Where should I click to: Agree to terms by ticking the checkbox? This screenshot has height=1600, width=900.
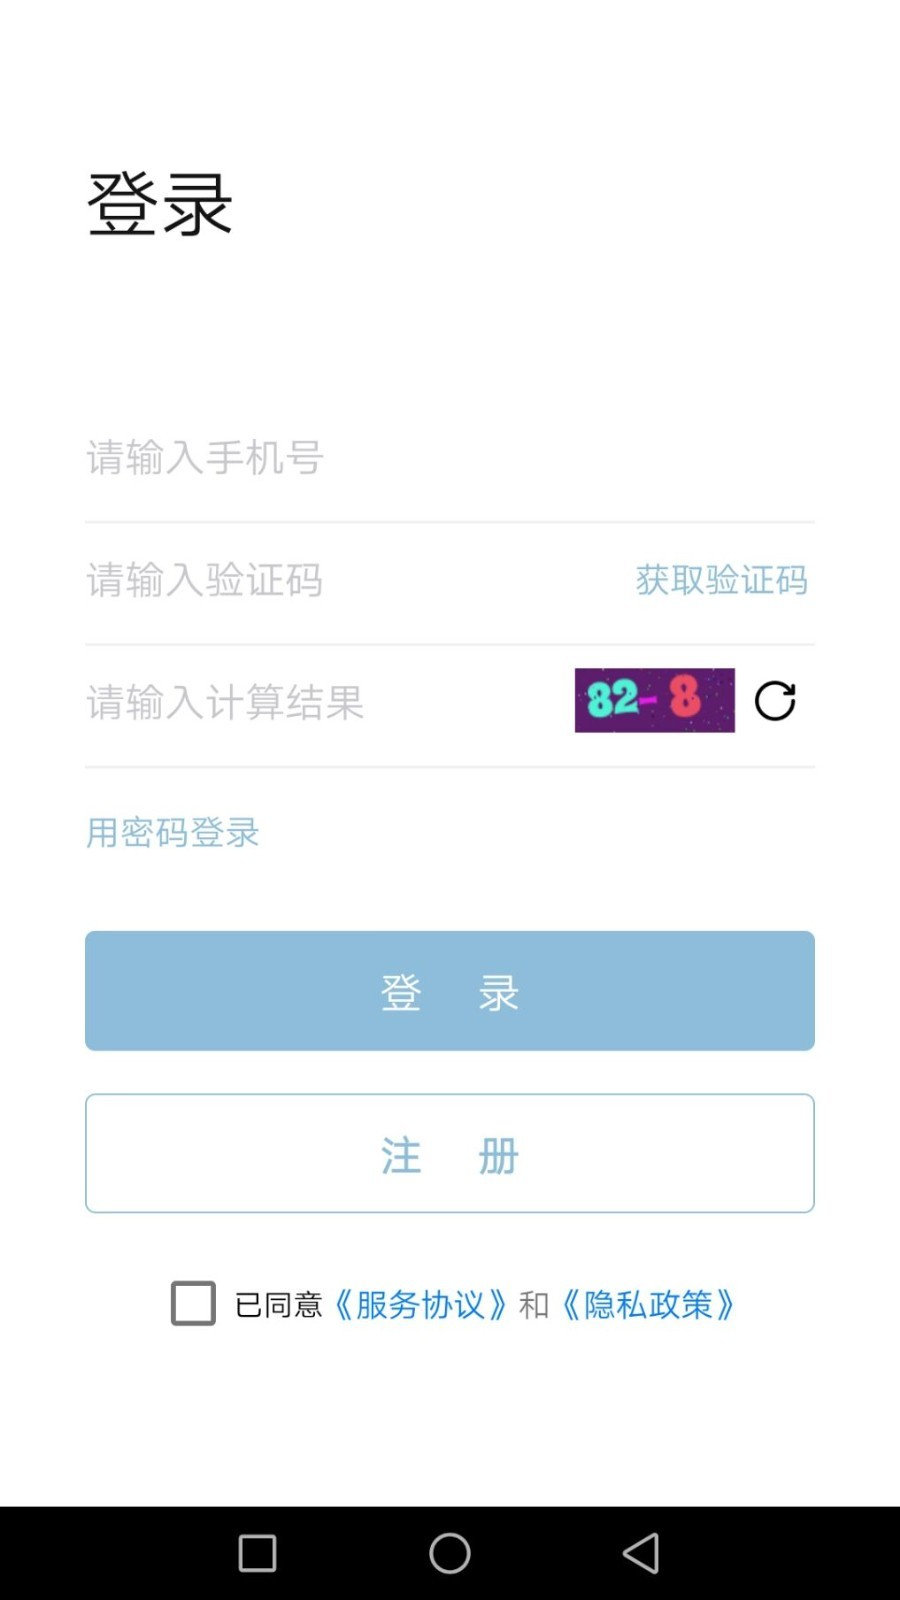tap(193, 1303)
